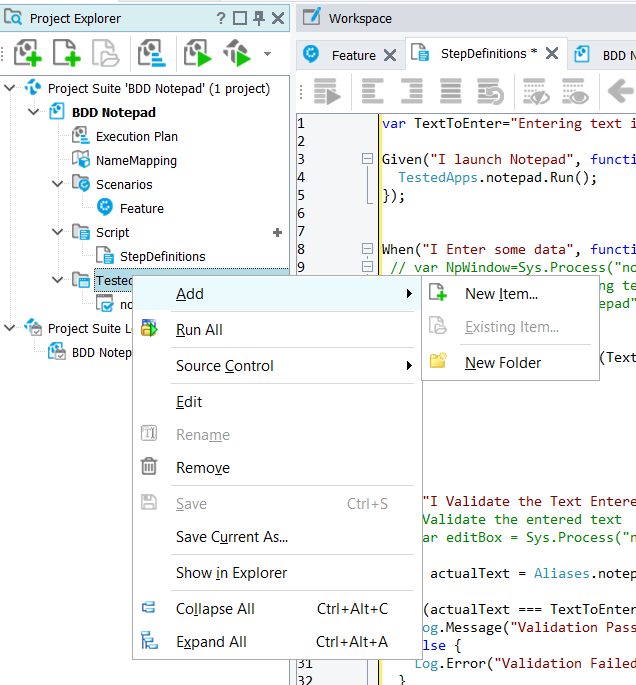
Task: Click the Run project suite toolbar icon
Action: [x=237, y=53]
